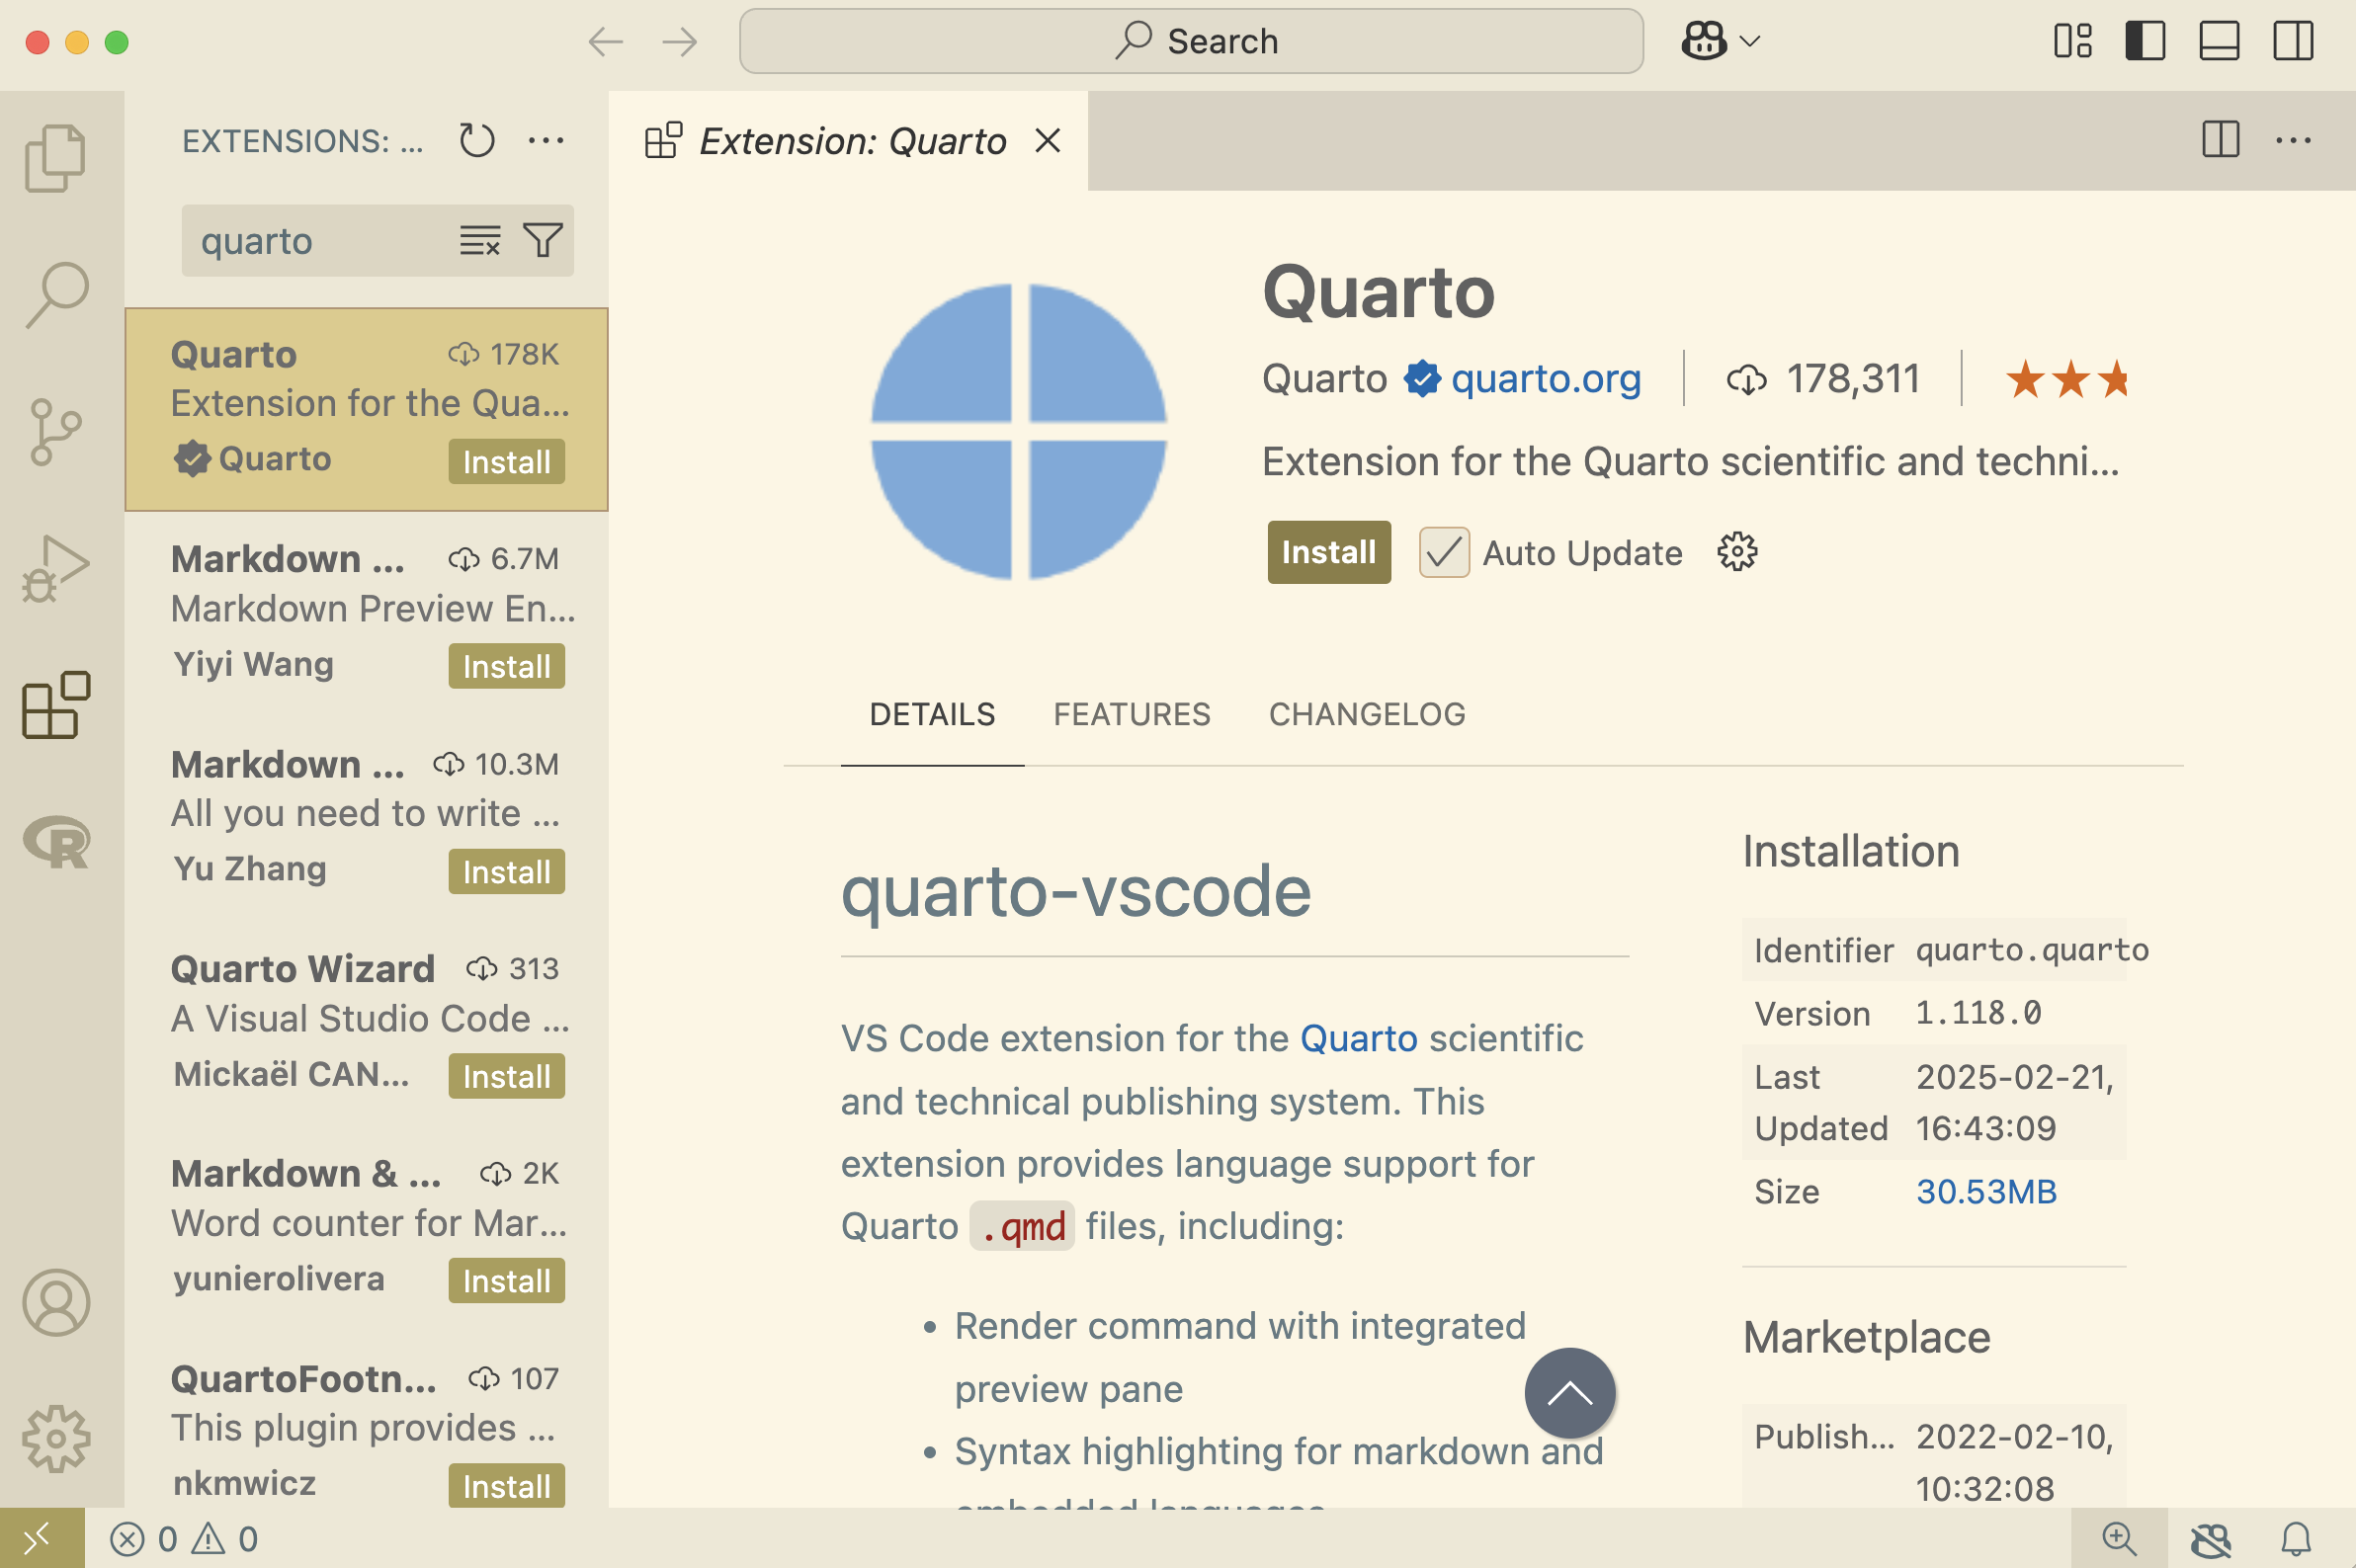Open Copilot status icon in status bar
2356x1568 pixels.
pyautogui.click(x=2211, y=1539)
